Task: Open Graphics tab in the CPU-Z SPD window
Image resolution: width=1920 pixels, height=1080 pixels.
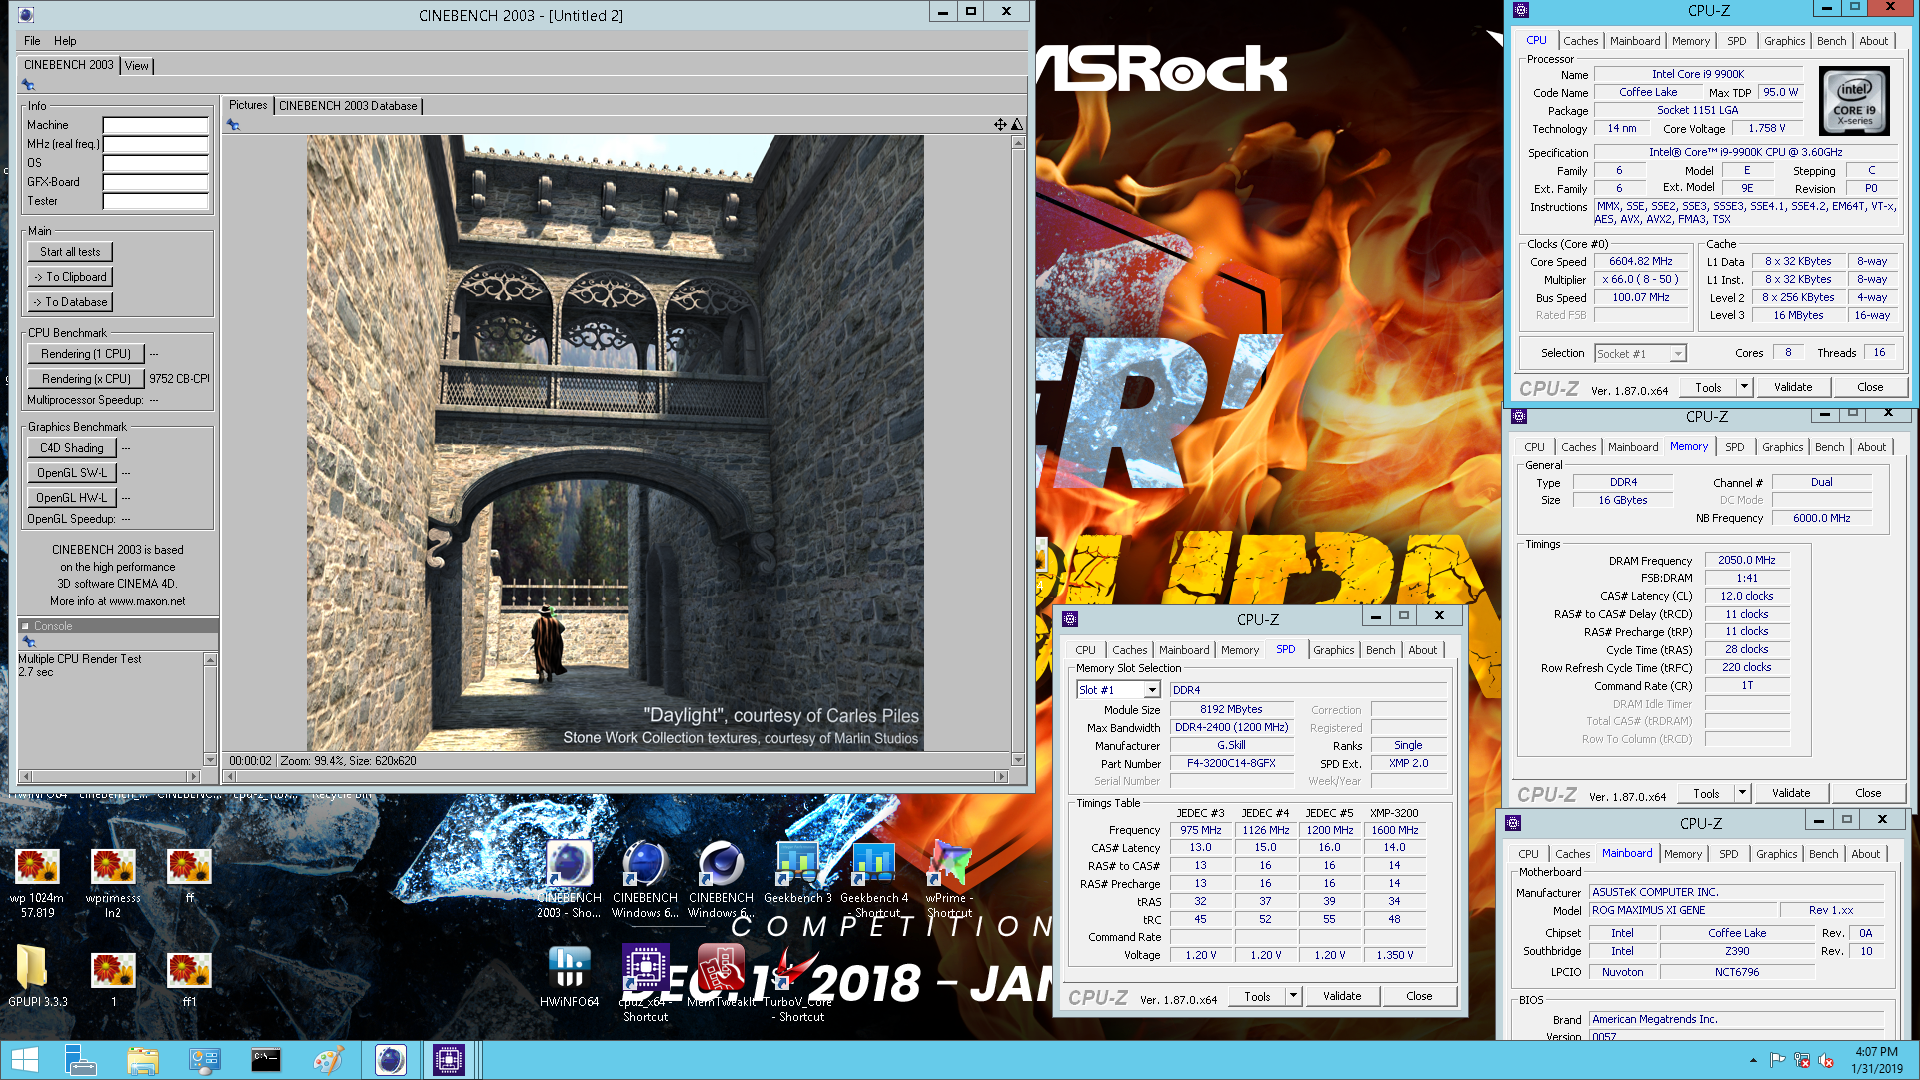Action: [1333, 650]
